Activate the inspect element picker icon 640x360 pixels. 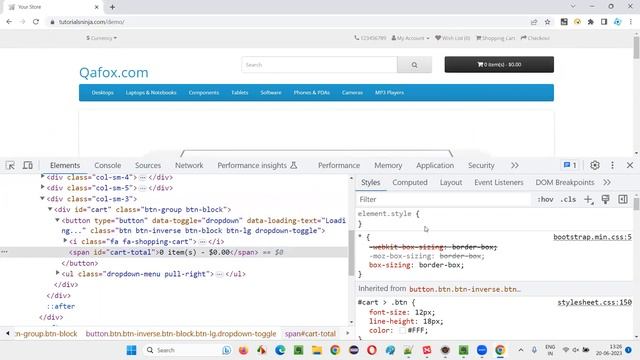click(x=11, y=165)
